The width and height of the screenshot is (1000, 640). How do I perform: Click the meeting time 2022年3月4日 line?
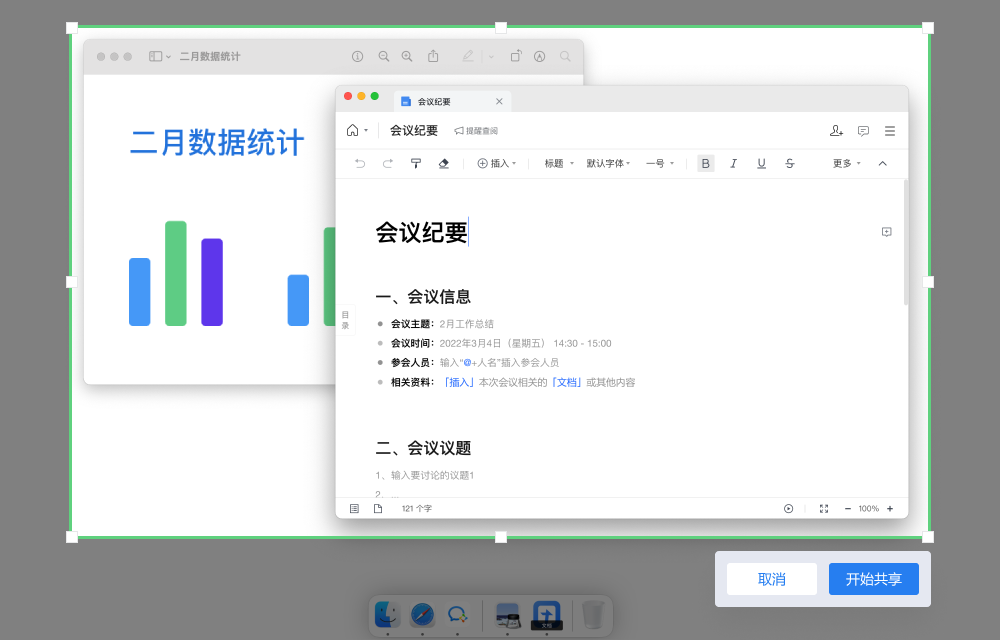(526, 344)
